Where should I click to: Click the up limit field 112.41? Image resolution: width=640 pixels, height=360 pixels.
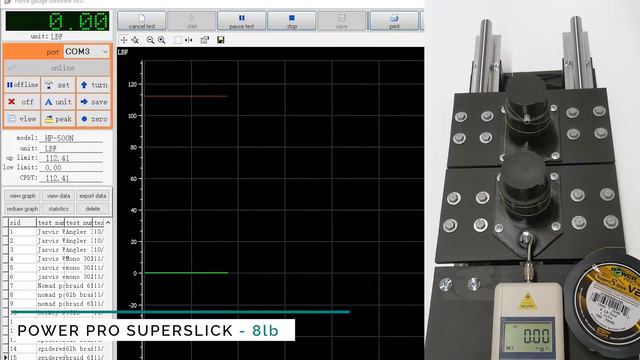71,158
